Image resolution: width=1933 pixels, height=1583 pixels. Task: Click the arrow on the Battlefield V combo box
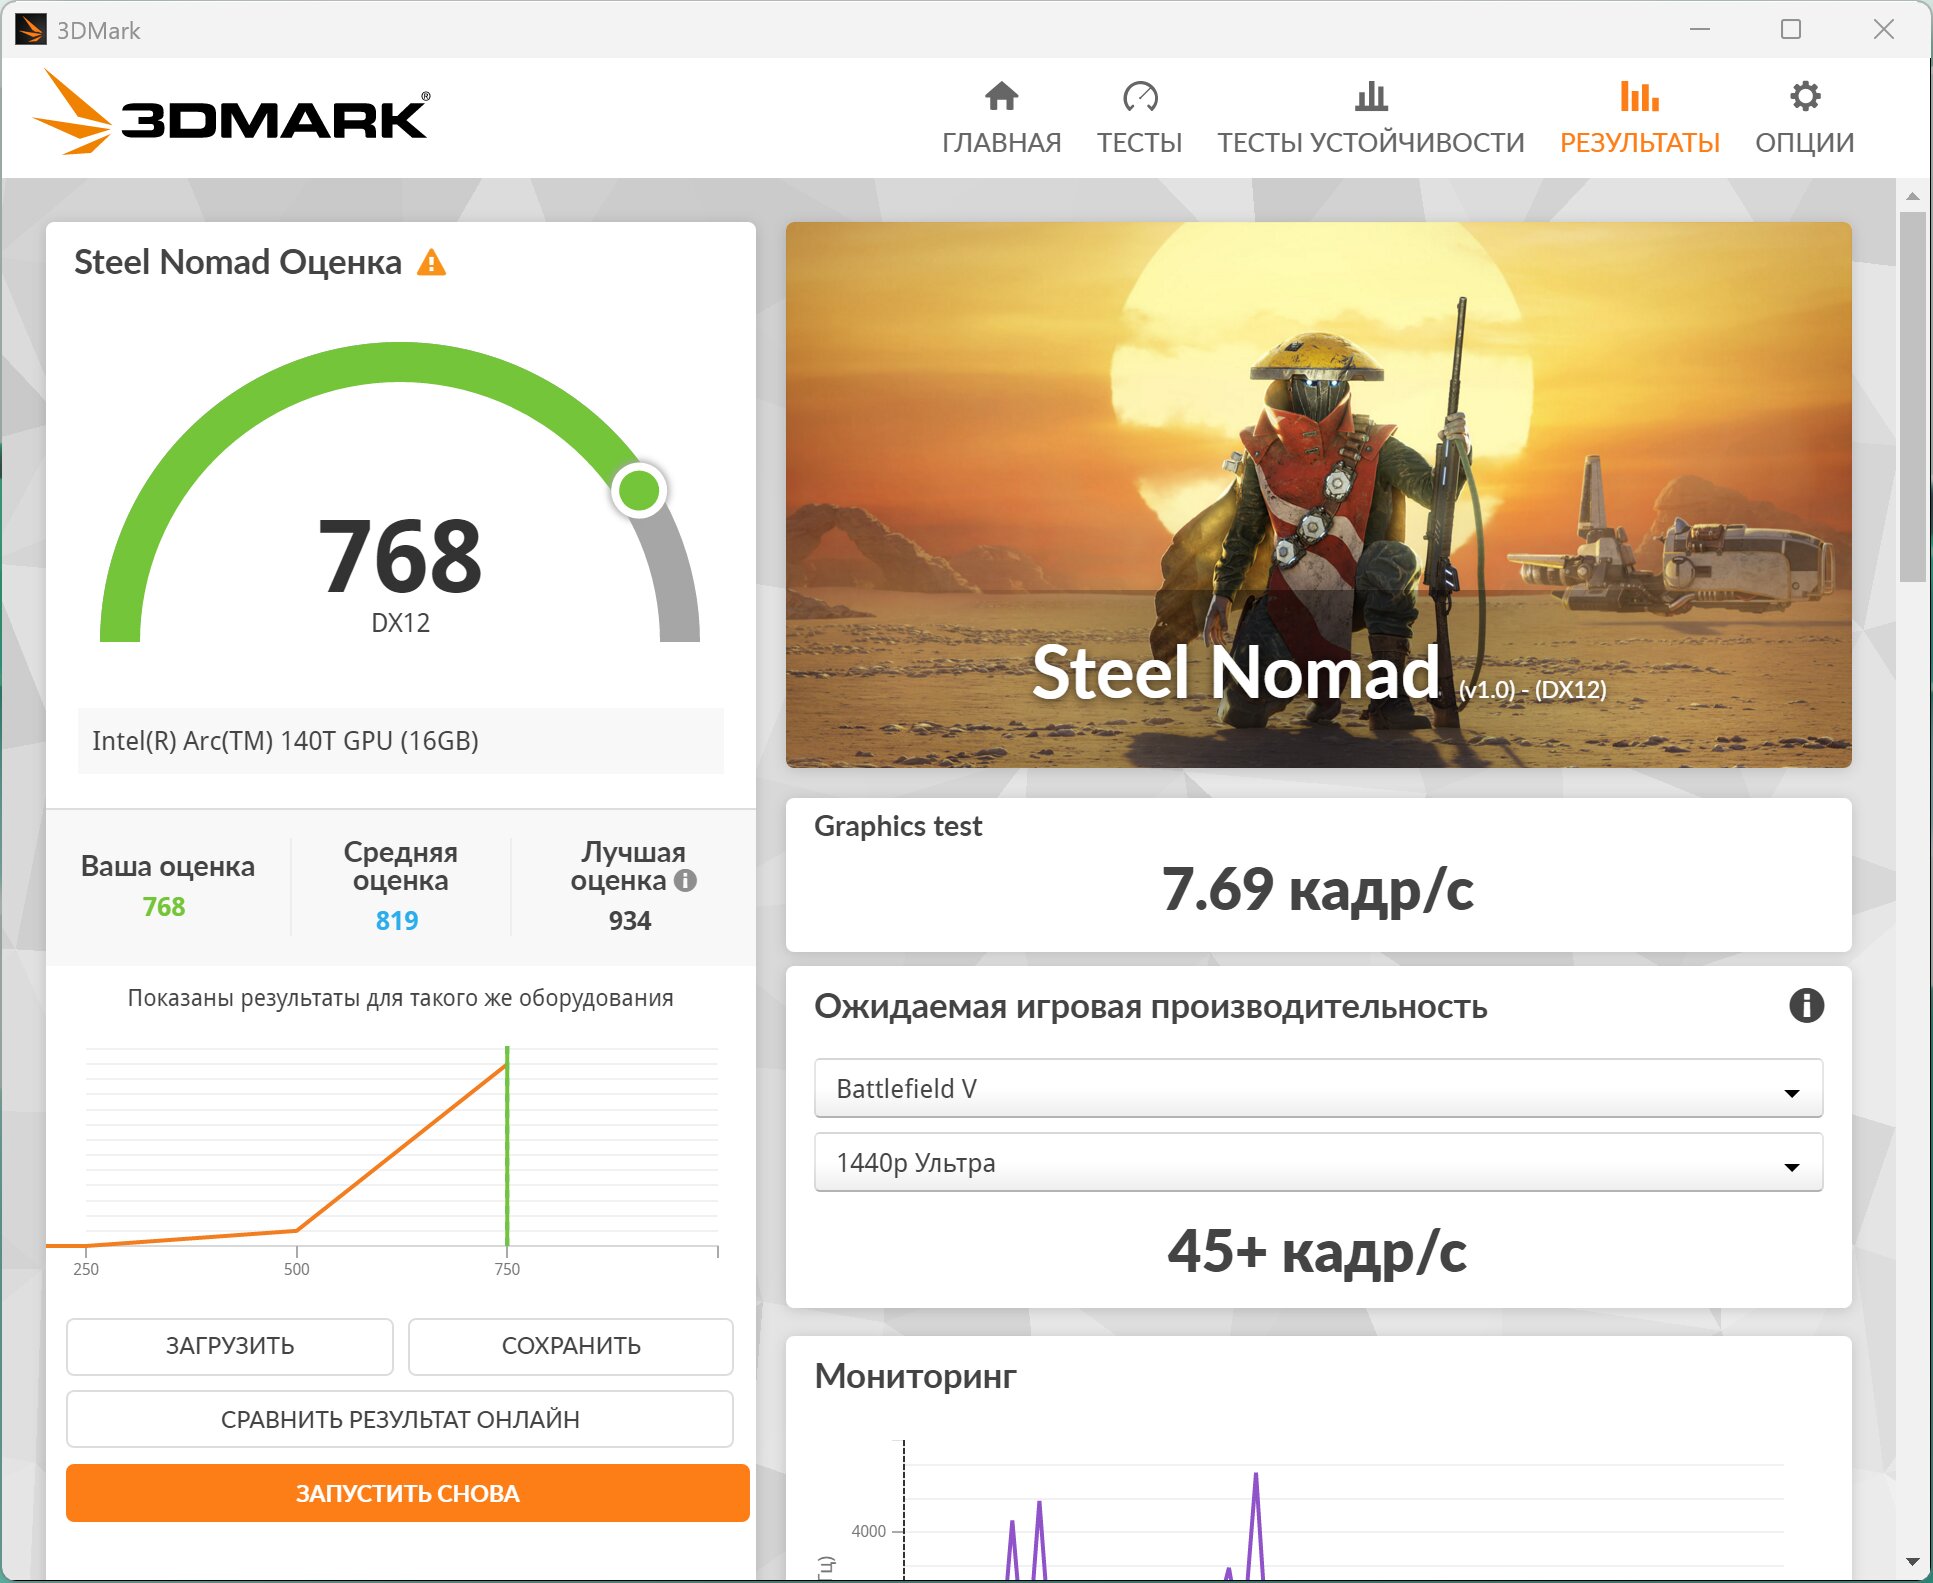1792,1093
